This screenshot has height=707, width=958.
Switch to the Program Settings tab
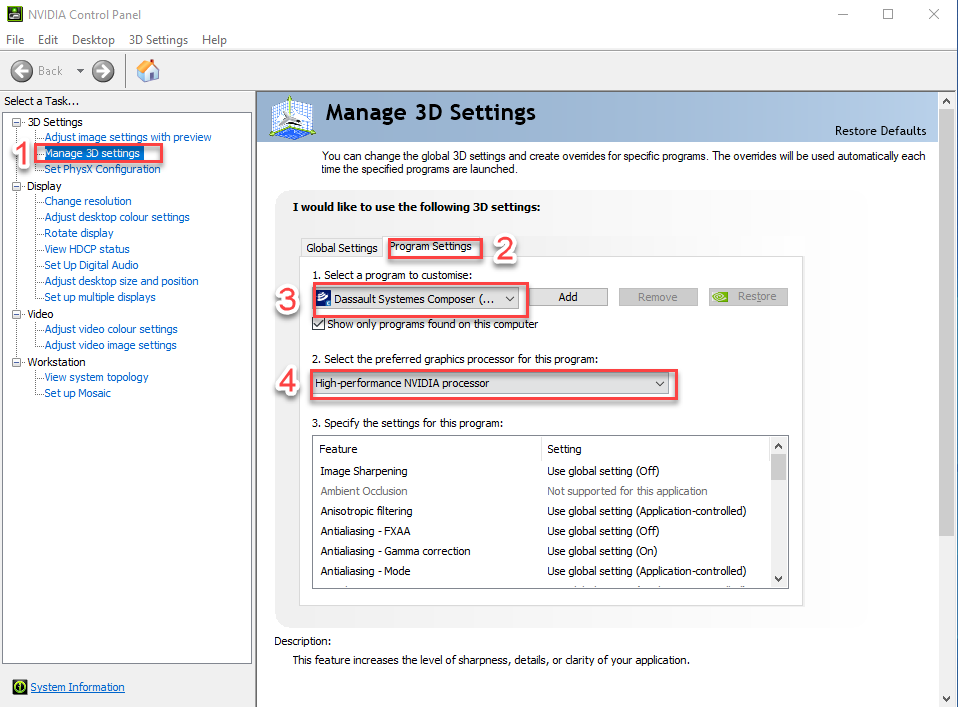(431, 246)
